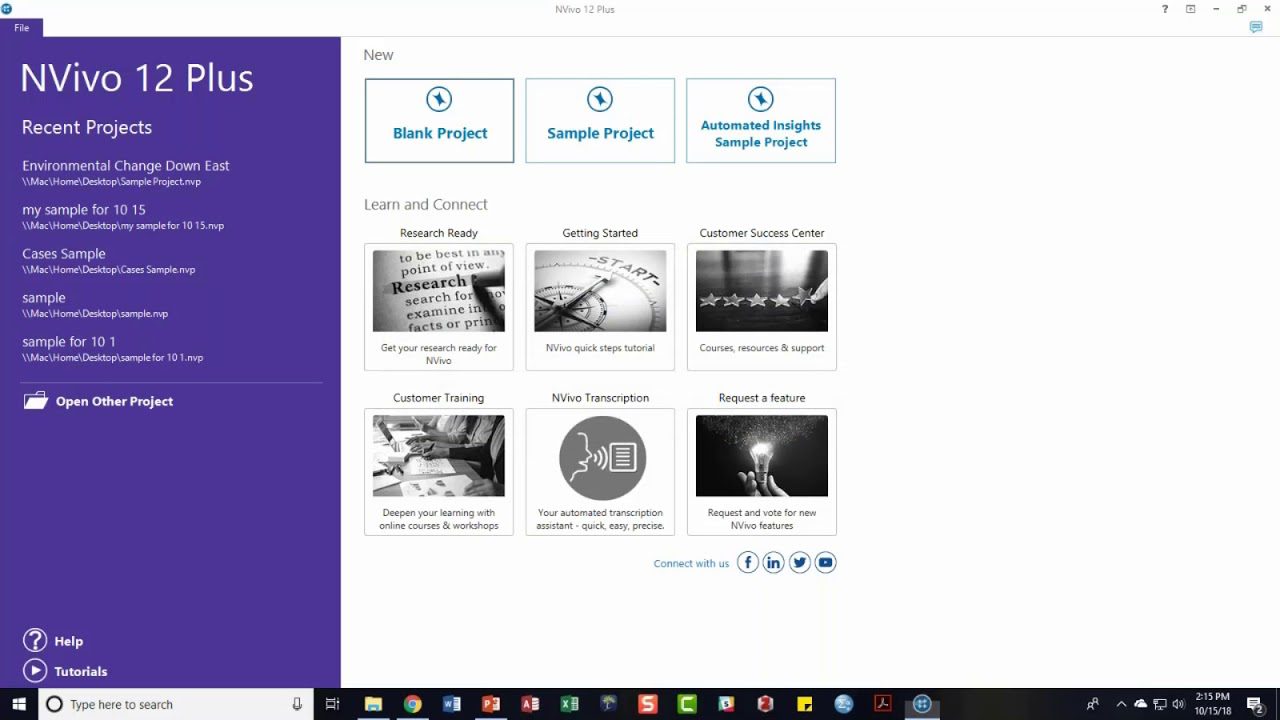Open Microsoft Excel from the taskbar

569,704
